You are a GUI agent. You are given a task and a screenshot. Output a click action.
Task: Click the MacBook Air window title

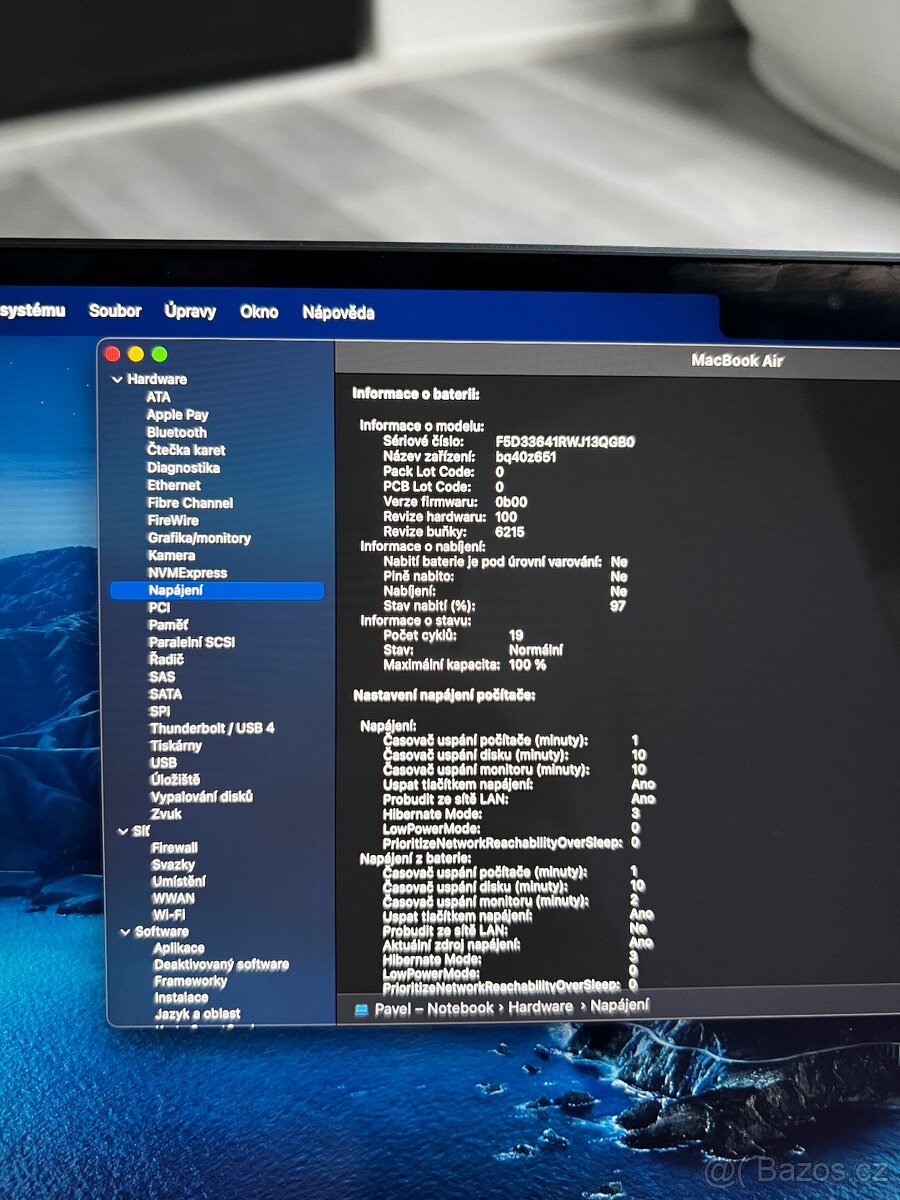coord(738,360)
